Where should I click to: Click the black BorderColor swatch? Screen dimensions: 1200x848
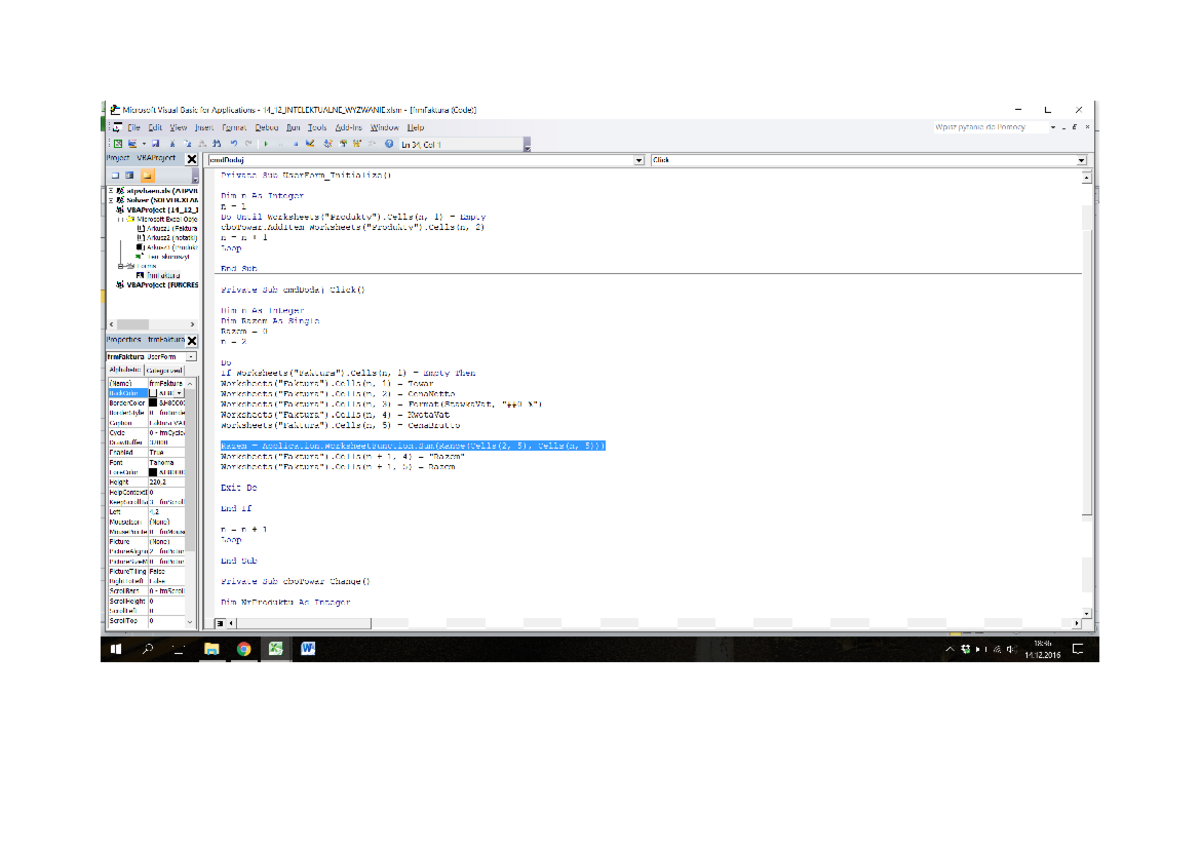(153, 403)
